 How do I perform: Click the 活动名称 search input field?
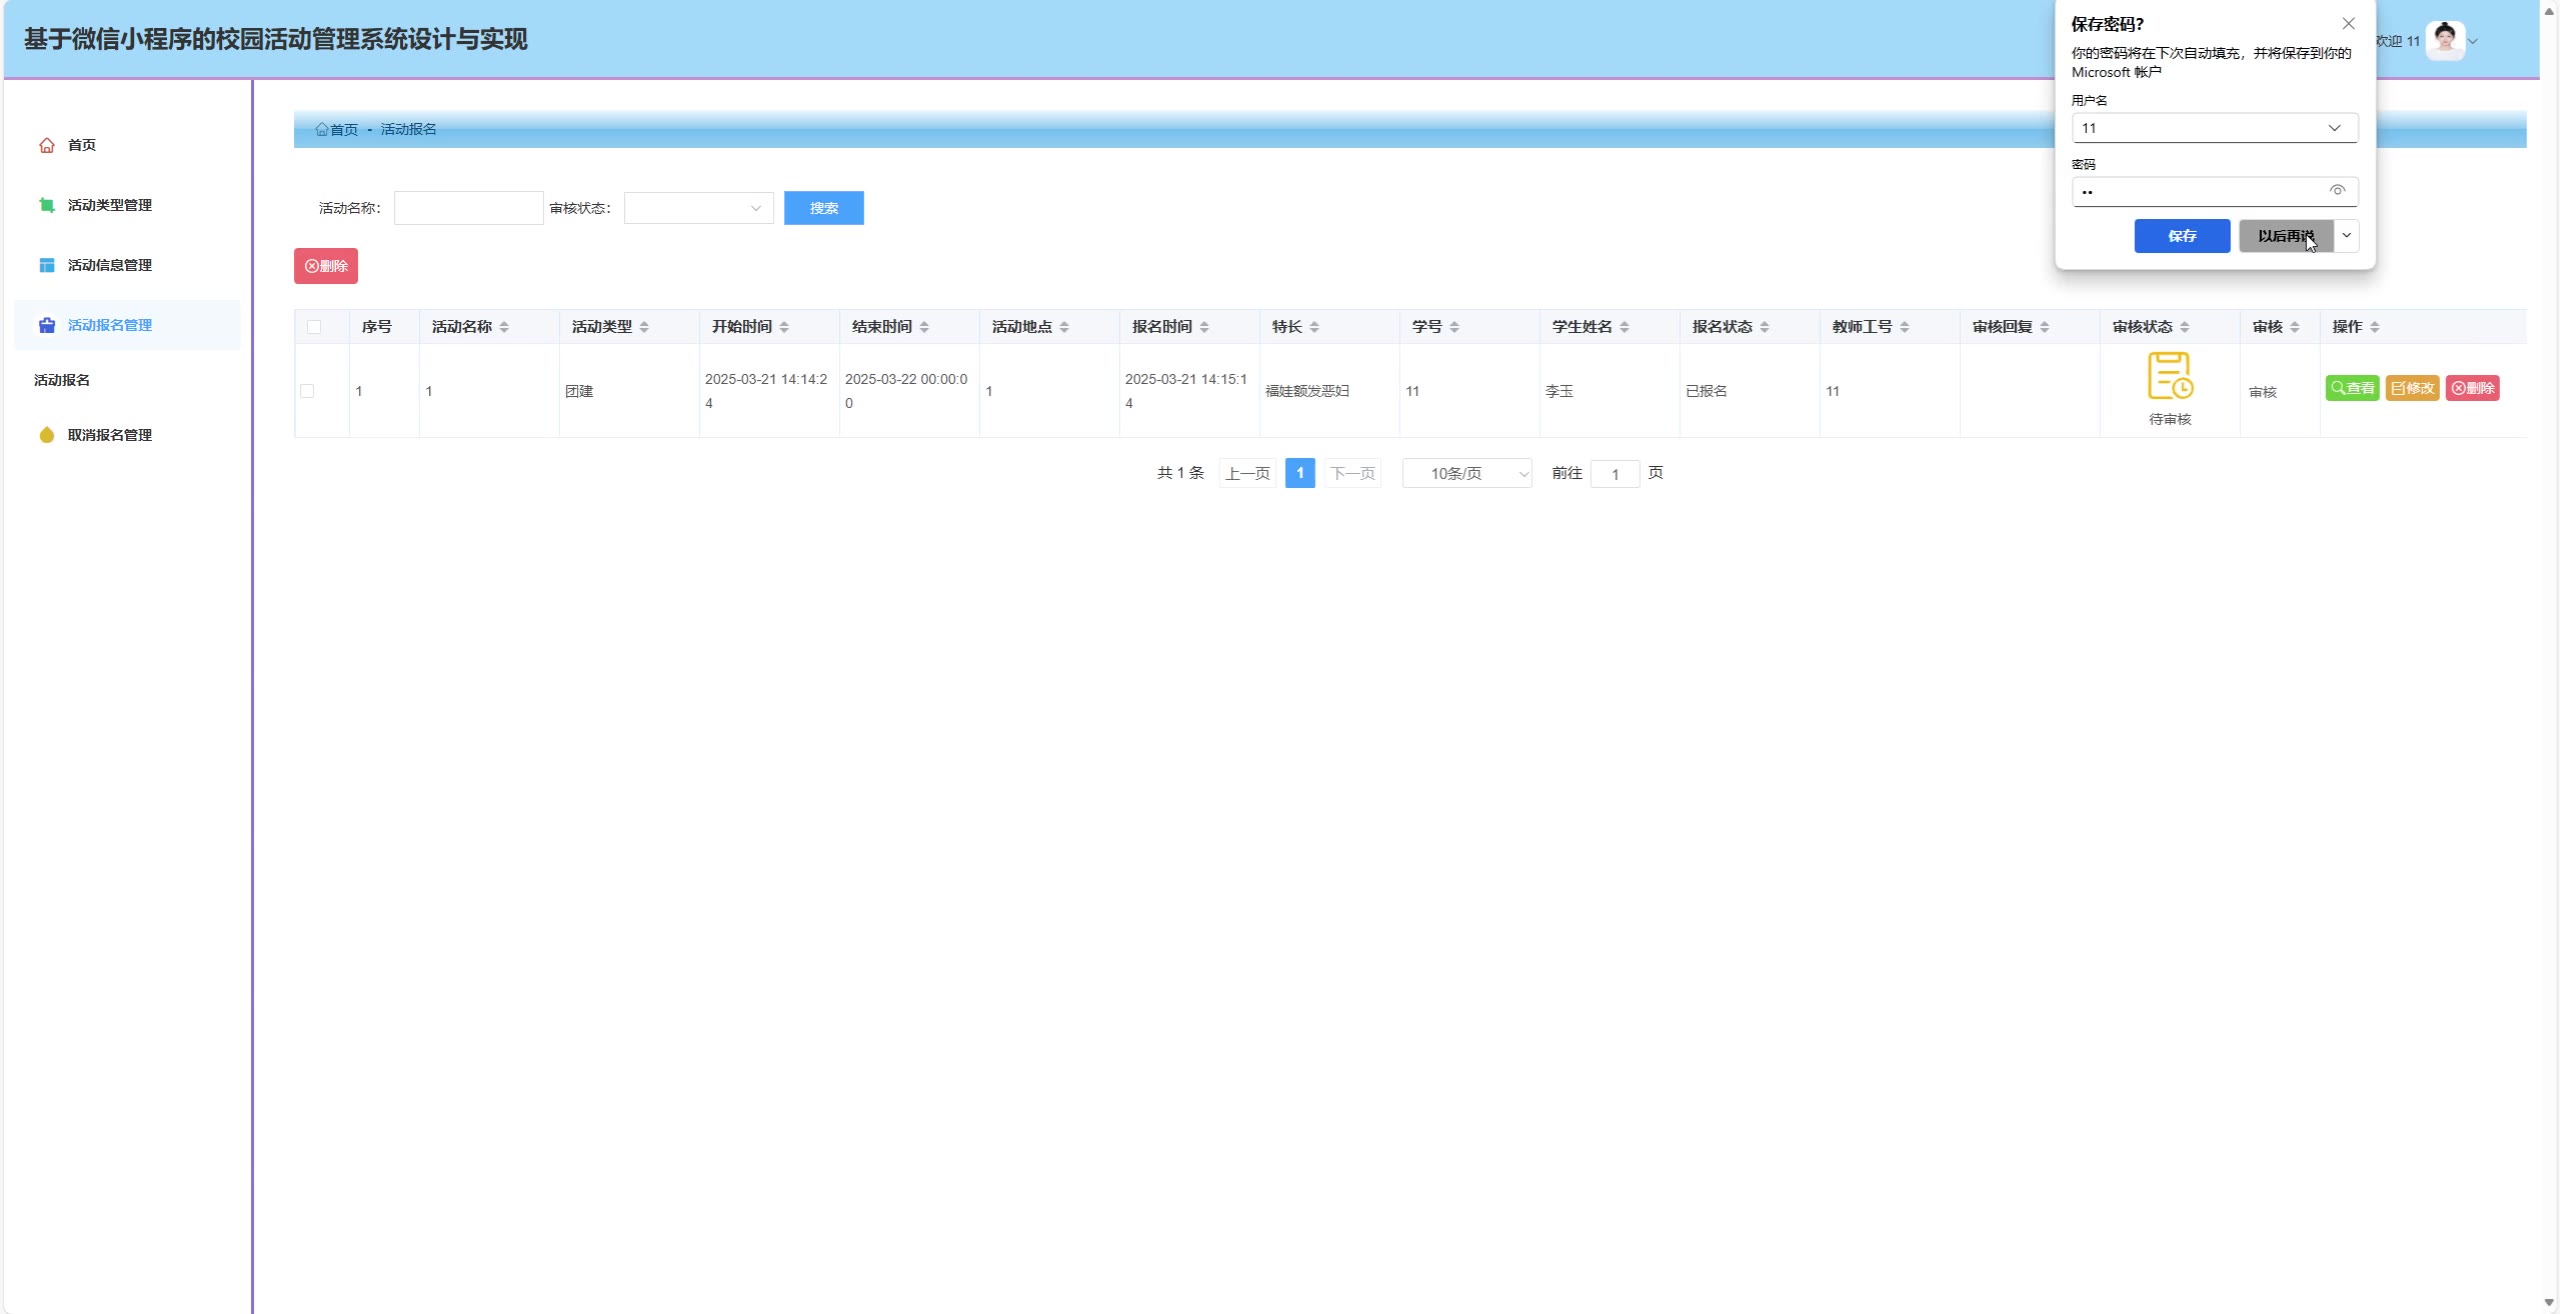(468, 208)
